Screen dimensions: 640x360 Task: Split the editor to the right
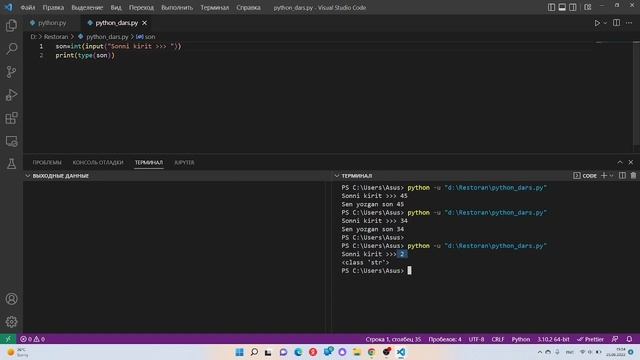pyautogui.click(x=616, y=23)
